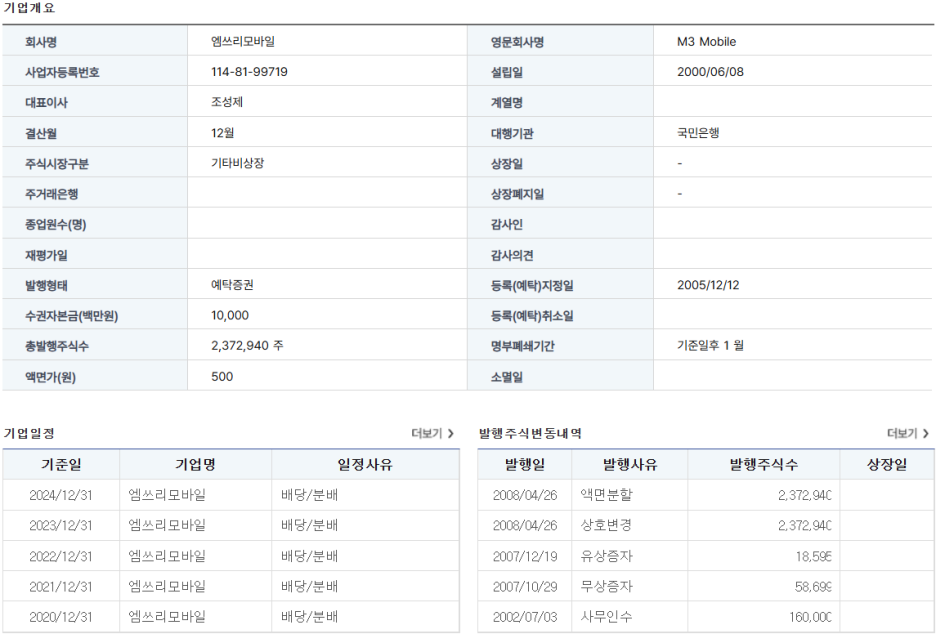This screenshot has height=634, width=936.
Task: Click 발행일 column header
Action: [525, 464]
